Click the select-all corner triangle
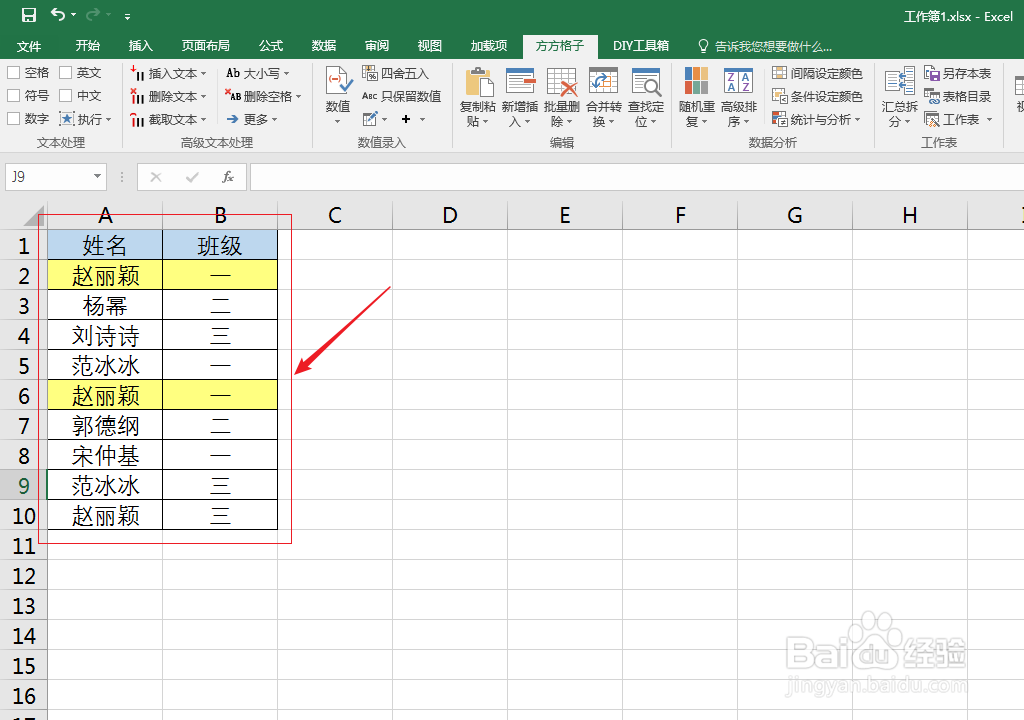Viewport: 1024px width, 720px height. pos(33,216)
